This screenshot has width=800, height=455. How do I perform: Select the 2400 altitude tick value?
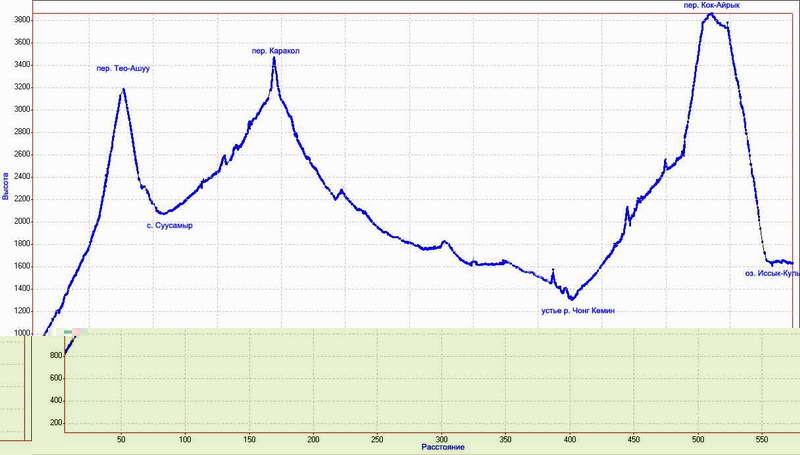pyautogui.click(x=22, y=177)
